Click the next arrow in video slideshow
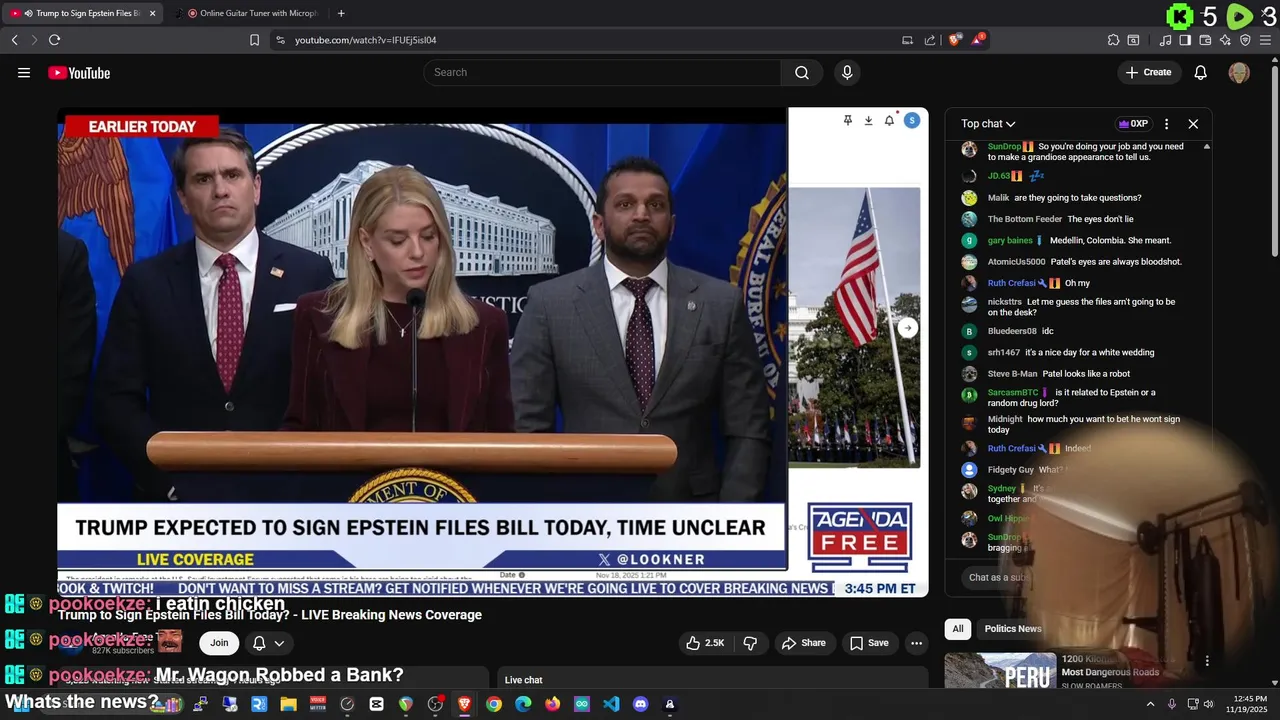 click(x=907, y=328)
